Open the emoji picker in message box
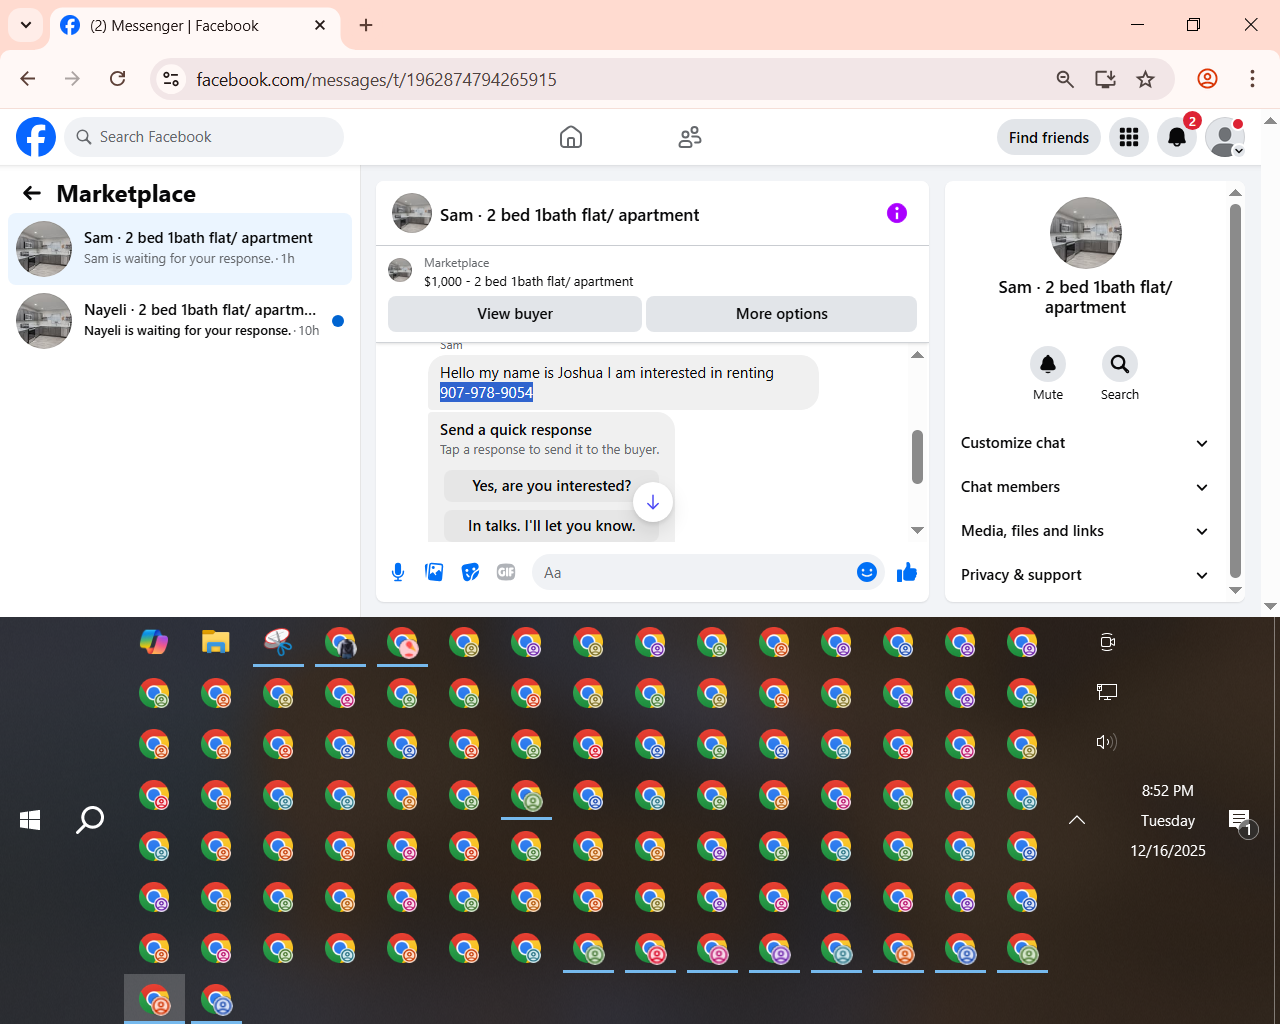Viewport: 1280px width, 1024px height. (867, 572)
